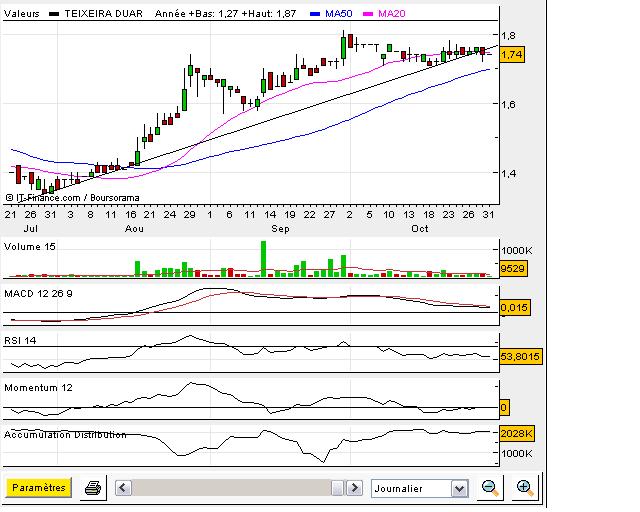Click the IT-Finance.com / Boursorama credit
Screen dimensions: 640x512
(x=73, y=198)
